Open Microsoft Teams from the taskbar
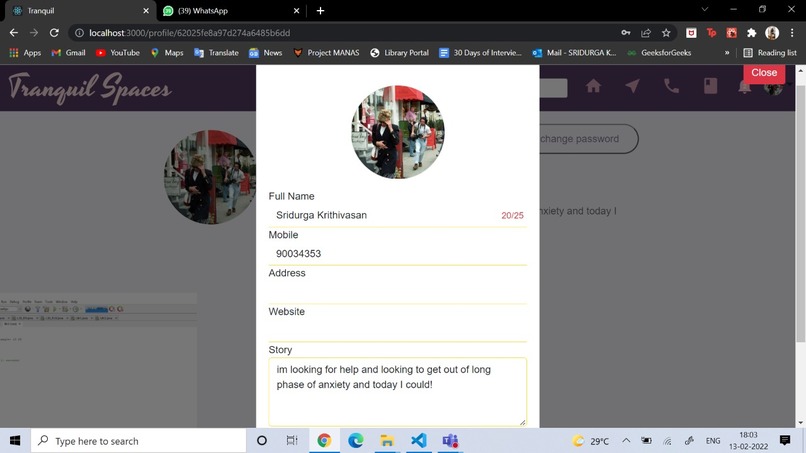 coord(450,441)
